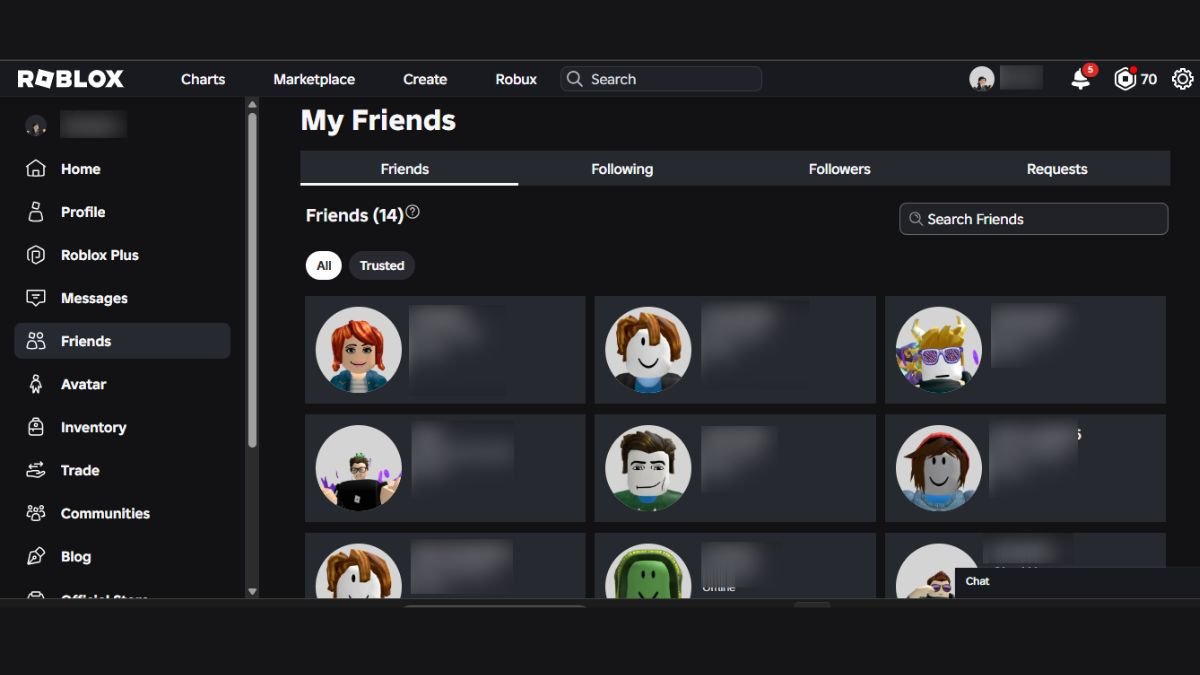
Task: Select the Friends tab
Action: 405,169
